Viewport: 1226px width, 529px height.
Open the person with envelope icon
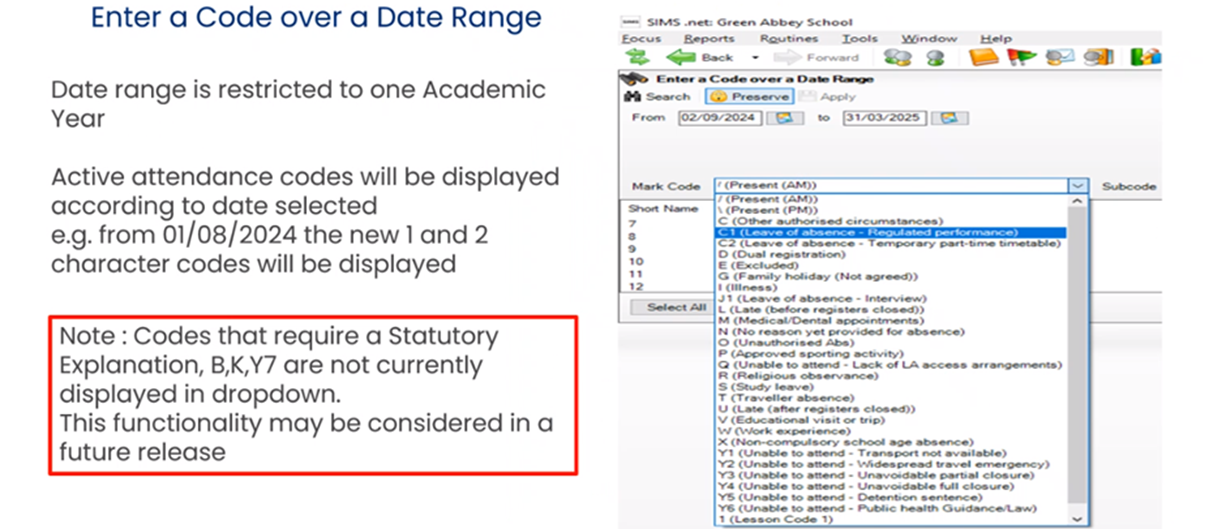1059,57
